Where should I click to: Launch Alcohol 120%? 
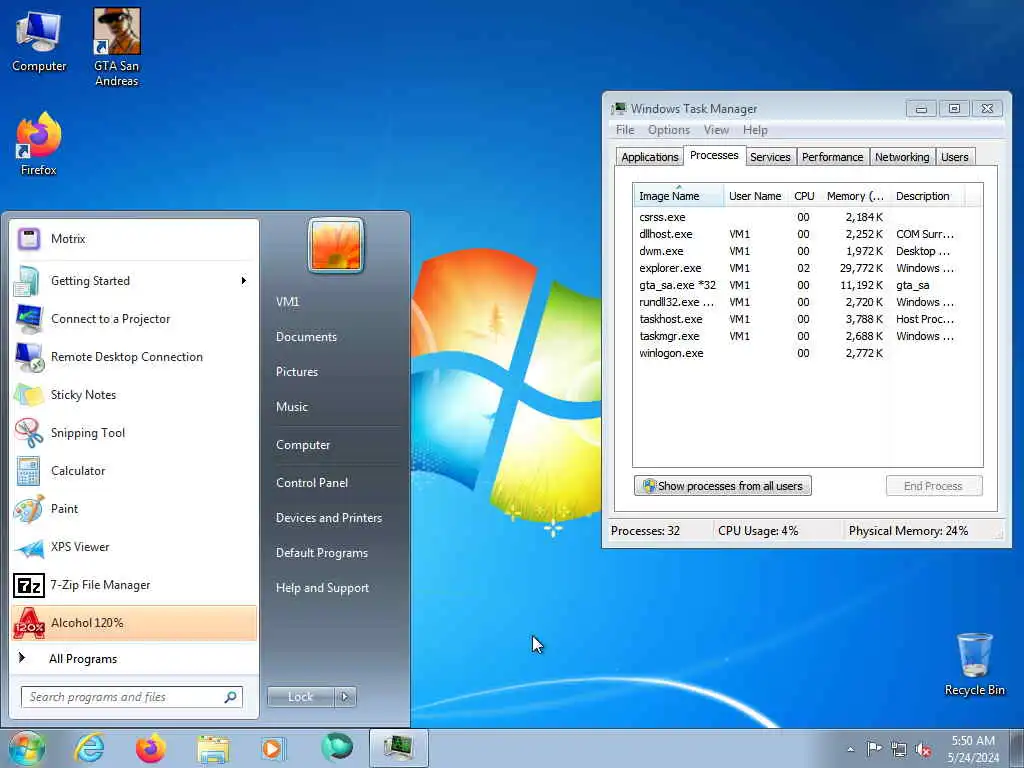(134, 623)
